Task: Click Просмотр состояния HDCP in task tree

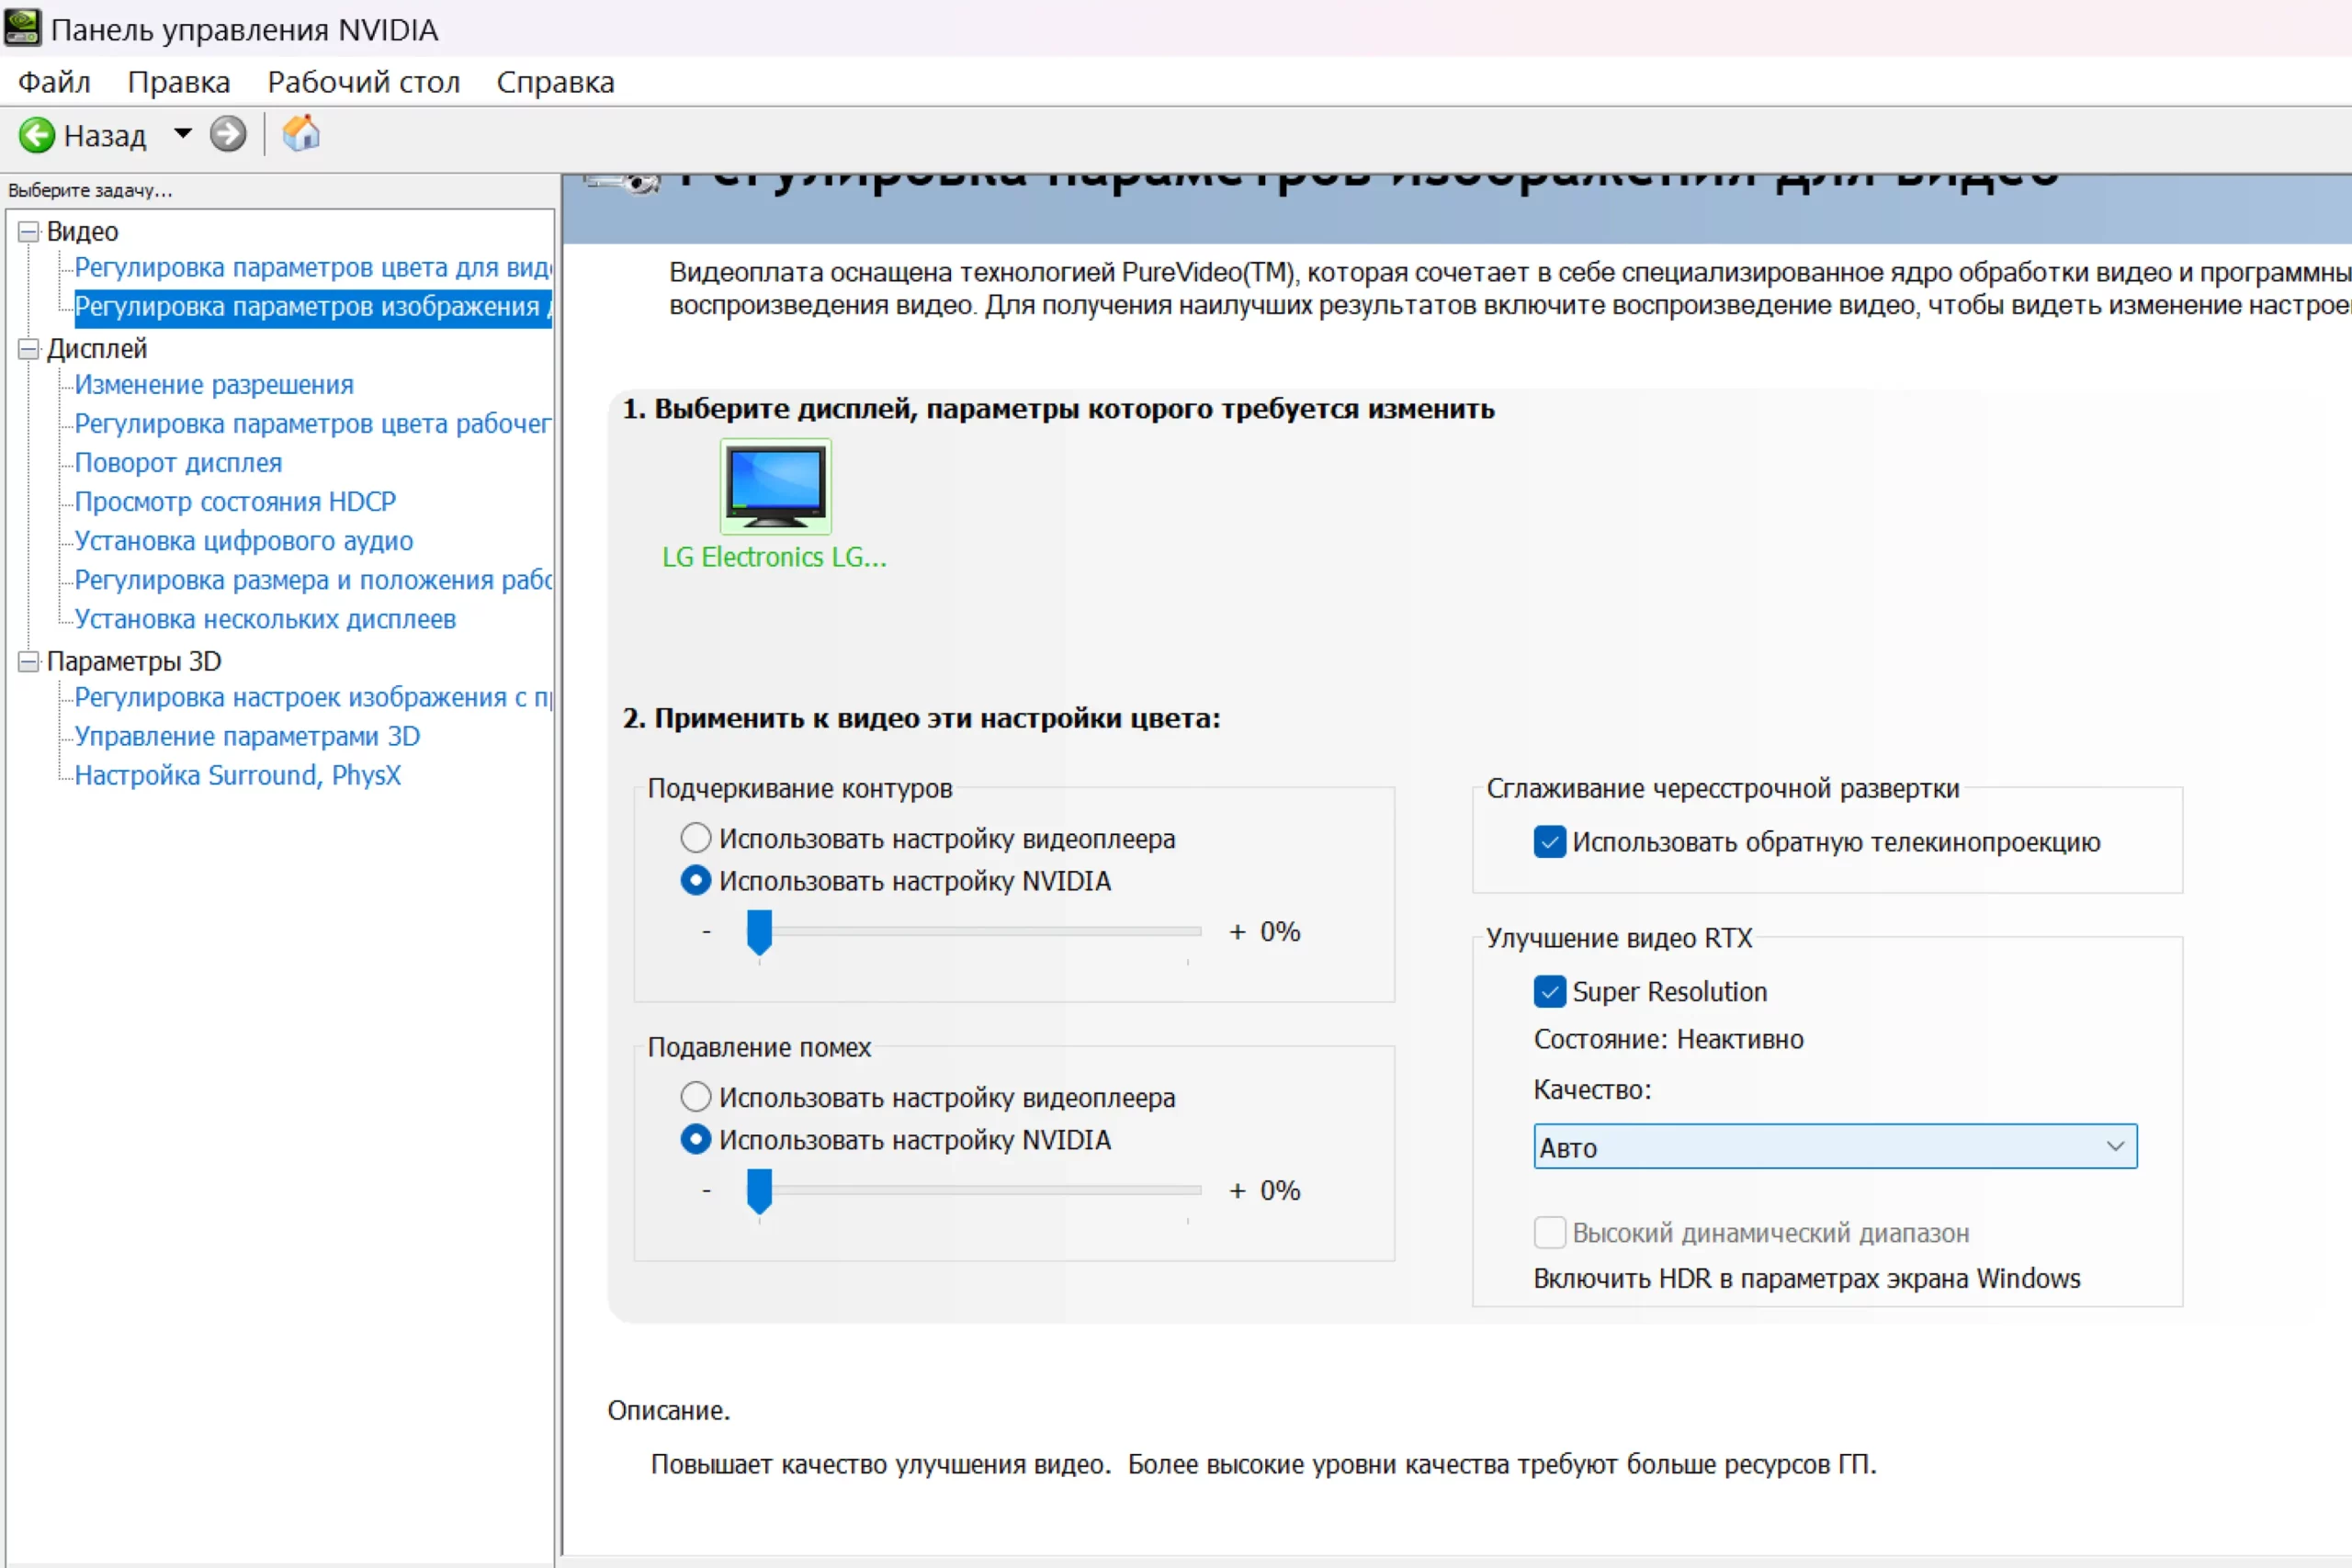Action: pos(235,502)
